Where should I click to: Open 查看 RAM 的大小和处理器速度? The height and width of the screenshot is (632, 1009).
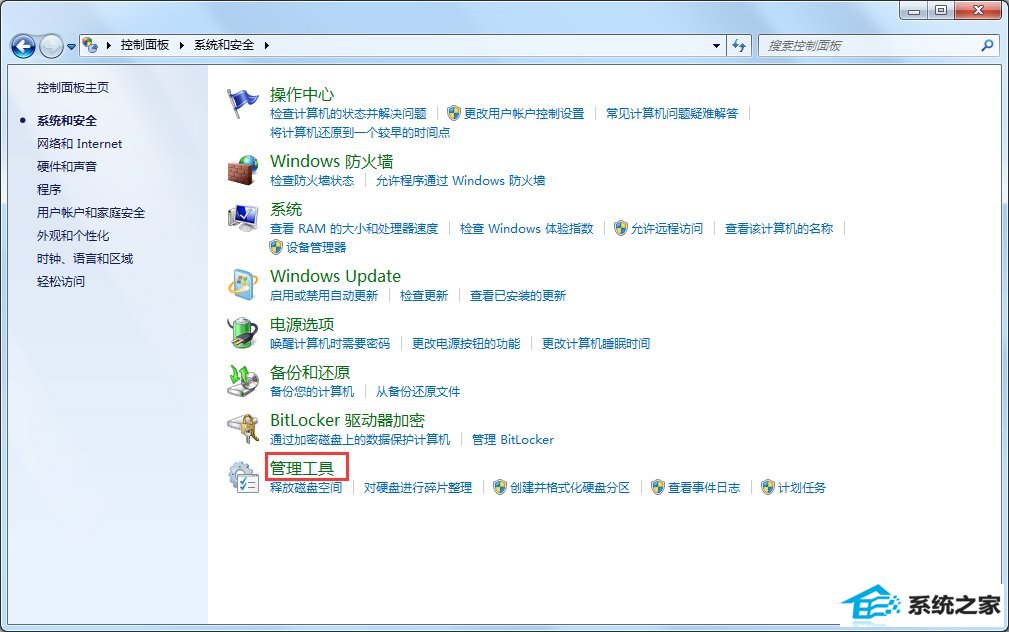pyautogui.click(x=354, y=228)
